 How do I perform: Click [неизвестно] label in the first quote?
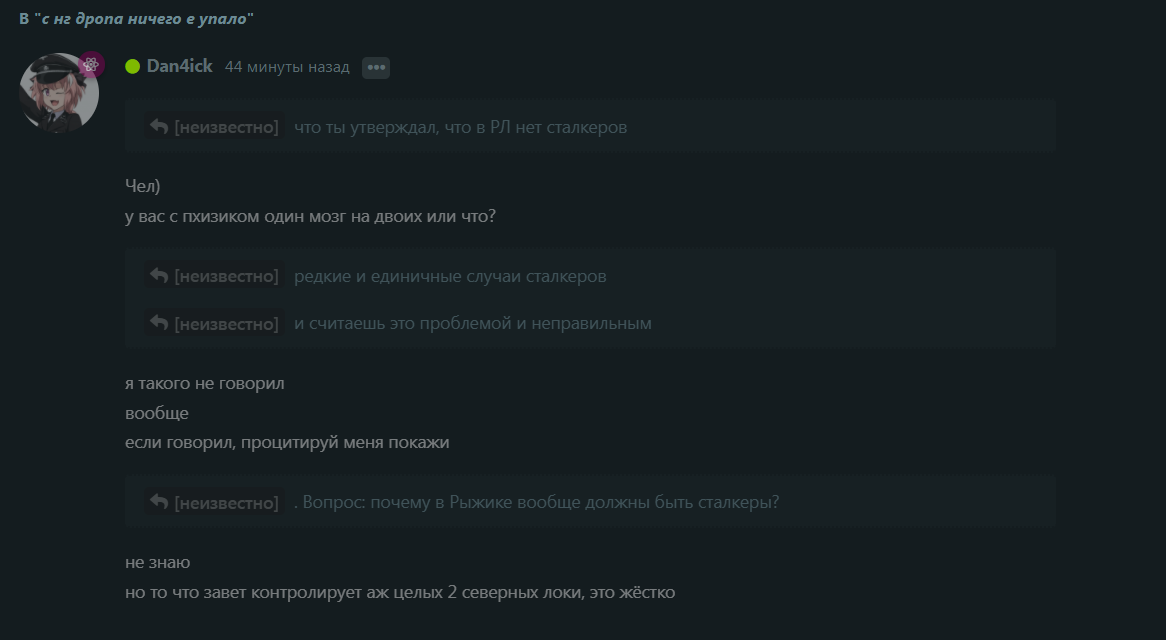click(226, 127)
